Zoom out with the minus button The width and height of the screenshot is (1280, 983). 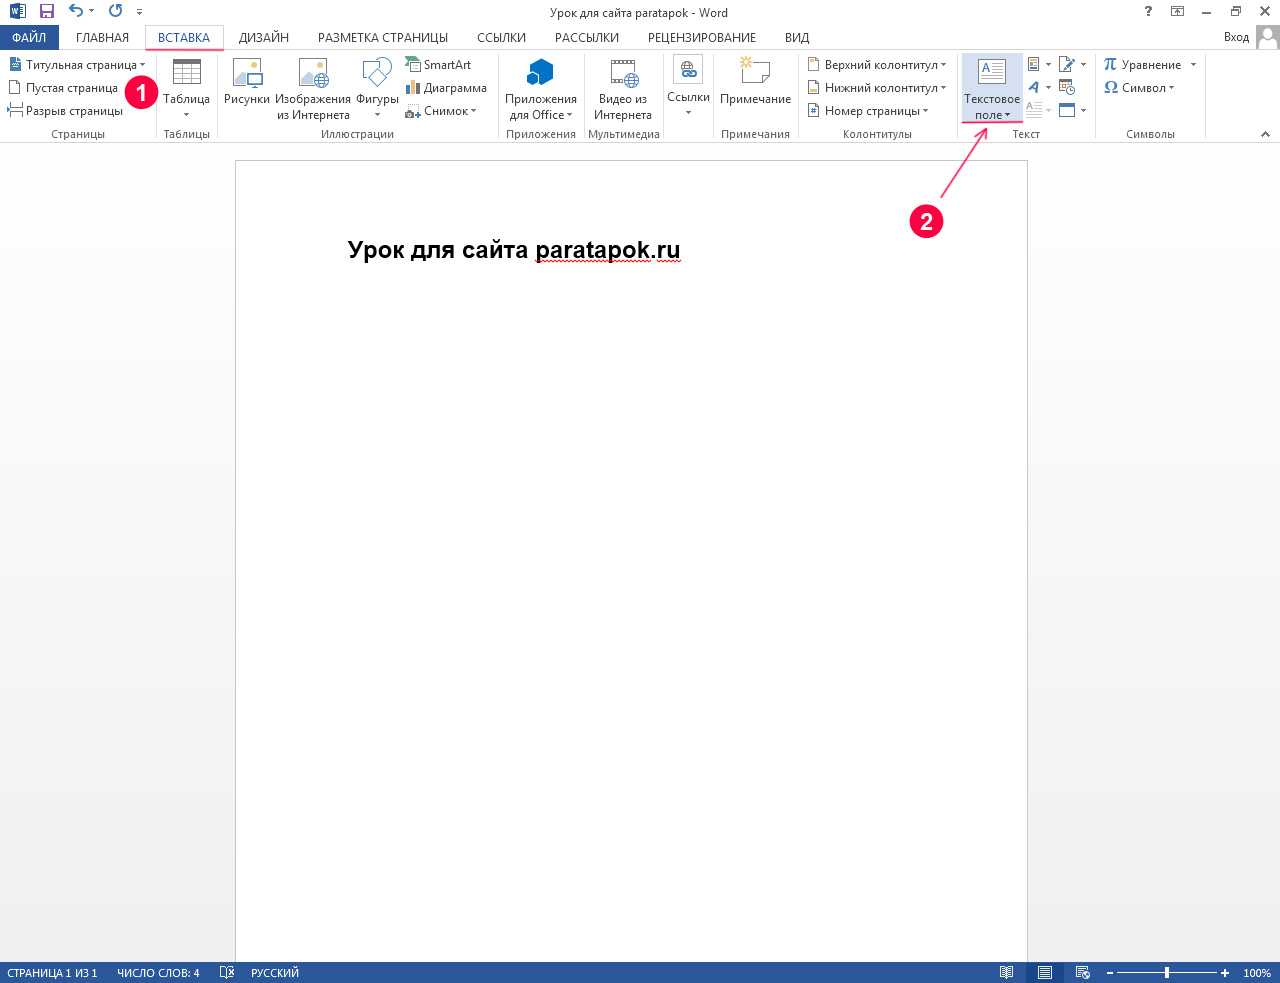[x=1110, y=973]
